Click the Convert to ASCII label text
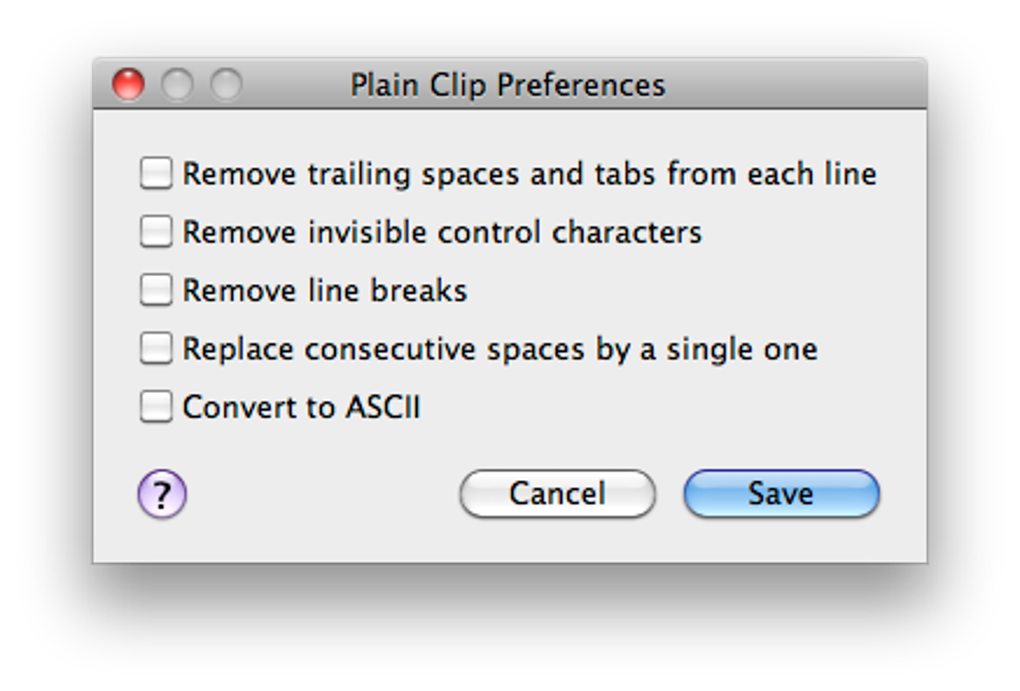The image size is (1020, 691). (302, 407)
